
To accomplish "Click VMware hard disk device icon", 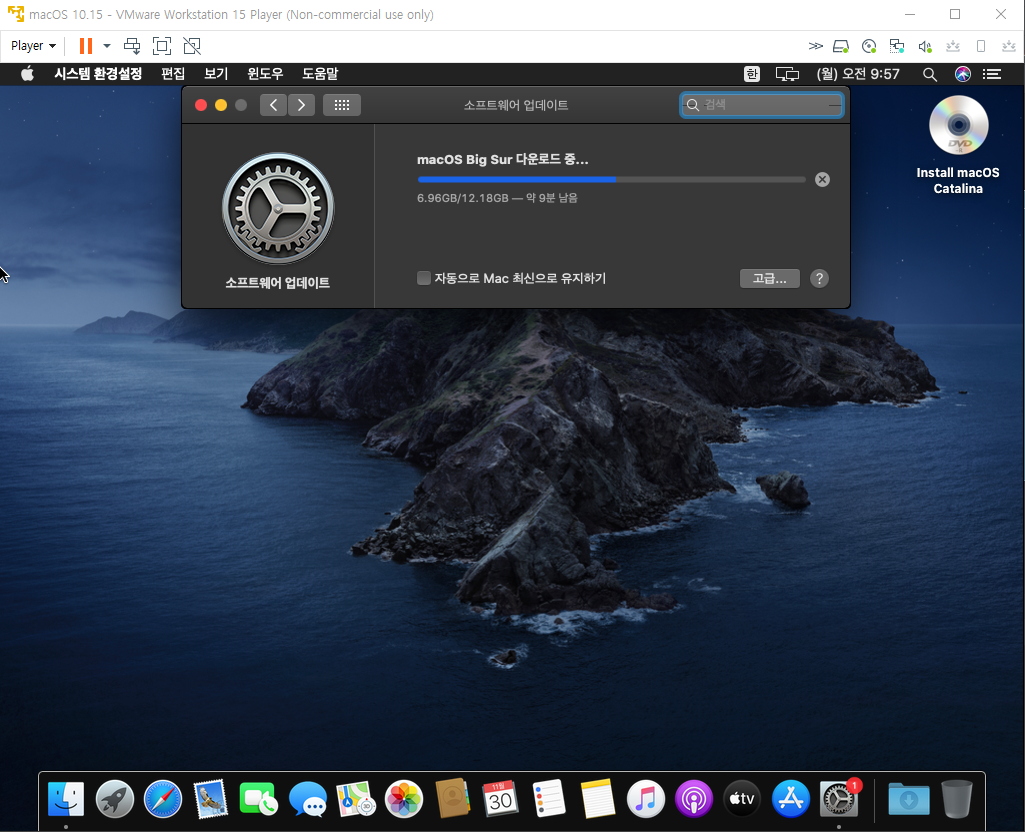I will 841,46.
